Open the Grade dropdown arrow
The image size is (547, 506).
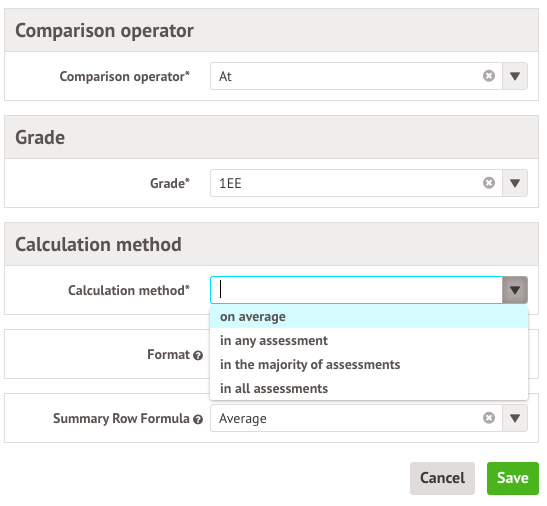[x=515, y=183]
